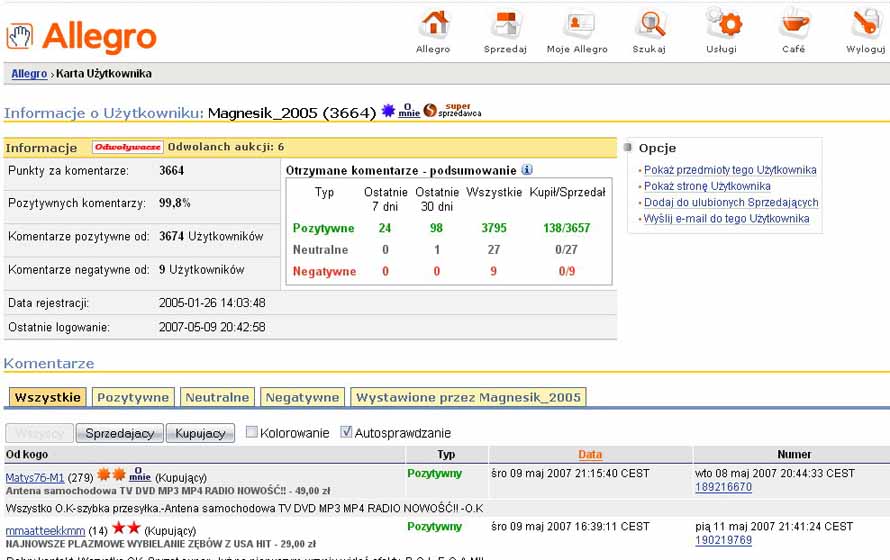Click the registration date 2005-01-26 14:03:48
The image size is (890, 560).
[212, 303]
